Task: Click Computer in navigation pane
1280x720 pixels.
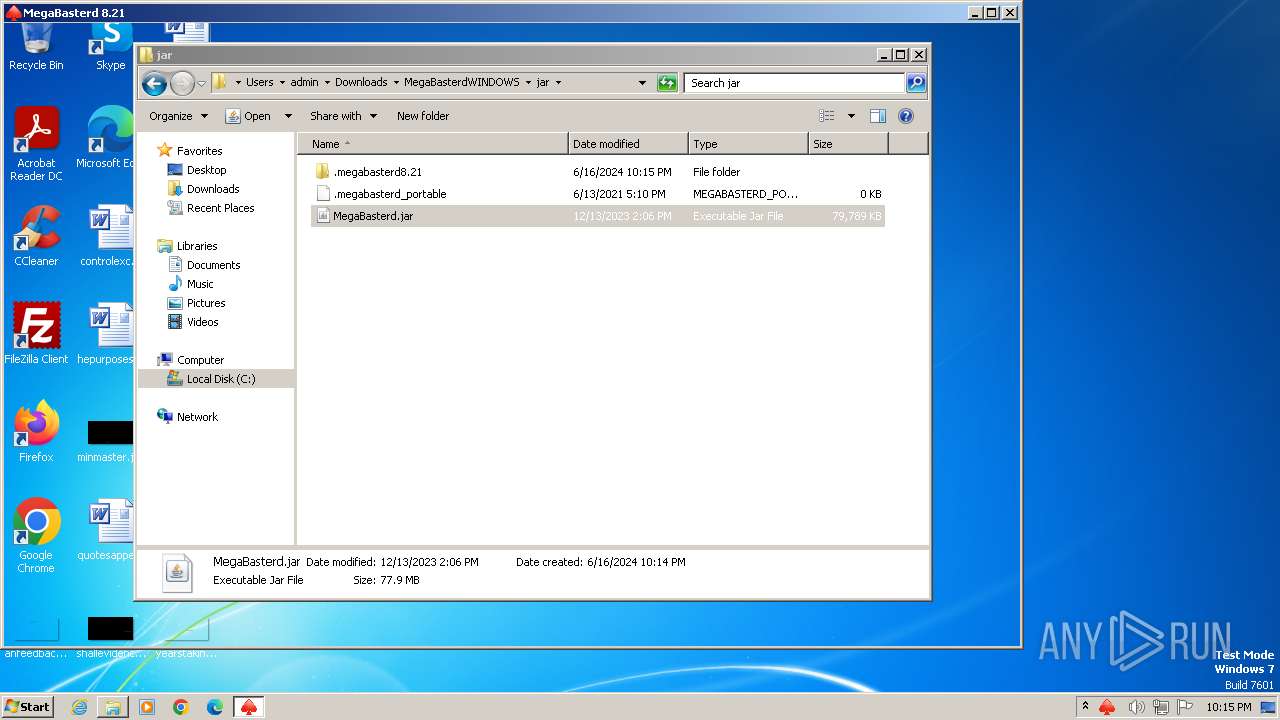Action: [x=200, y=360]
